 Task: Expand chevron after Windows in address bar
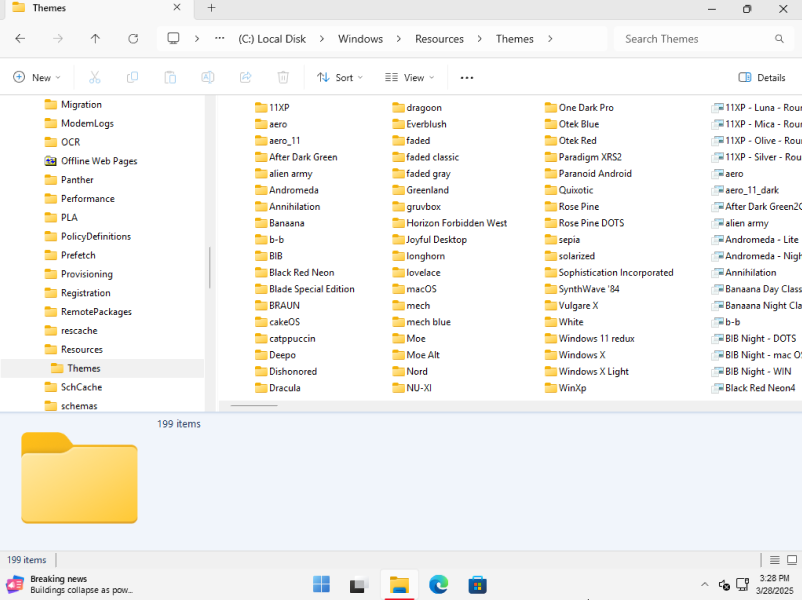tap(398, 39)
